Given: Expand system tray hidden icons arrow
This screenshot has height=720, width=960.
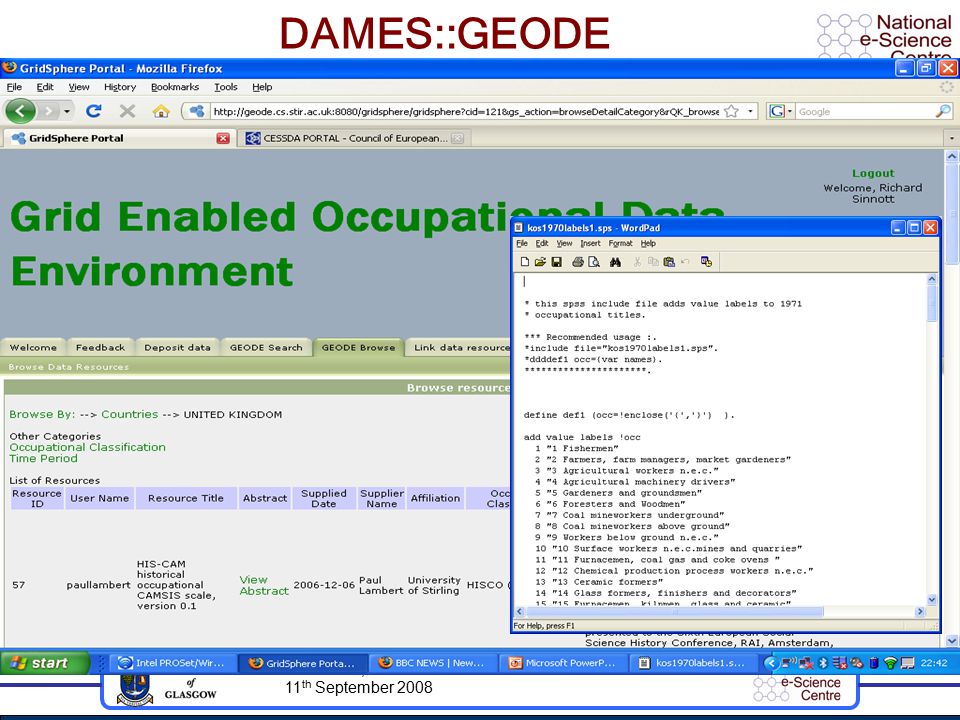Looking at the screenshot, I should pyautogui.click(x=771, y=662).
